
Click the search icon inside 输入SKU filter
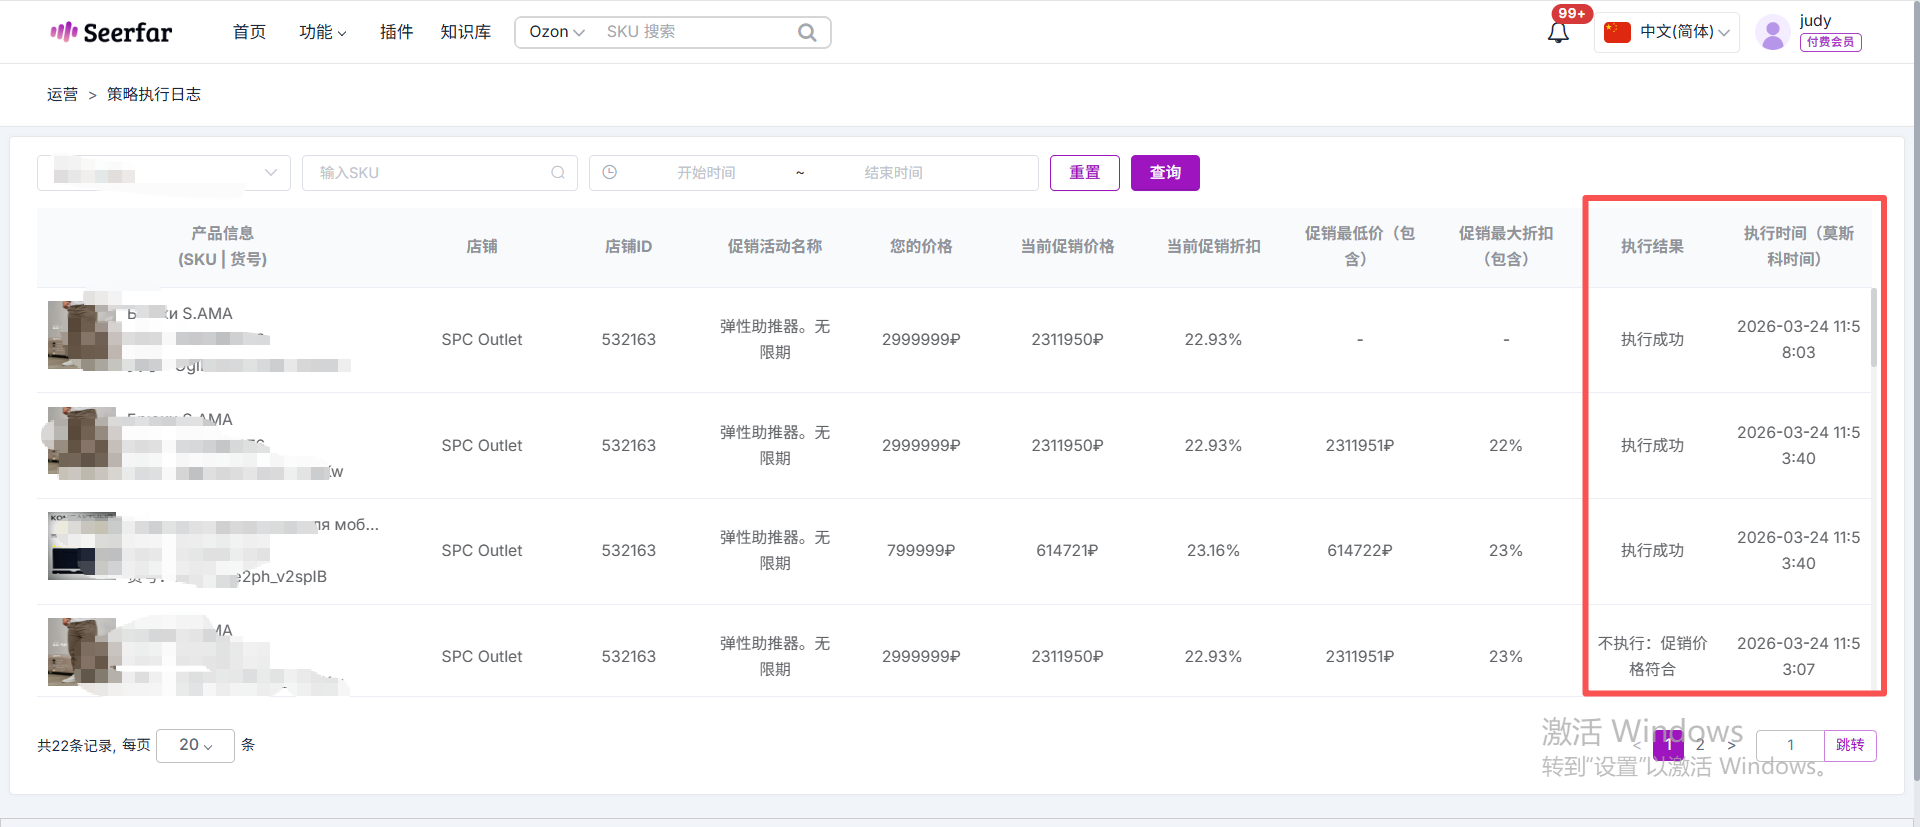coord(558,173)
